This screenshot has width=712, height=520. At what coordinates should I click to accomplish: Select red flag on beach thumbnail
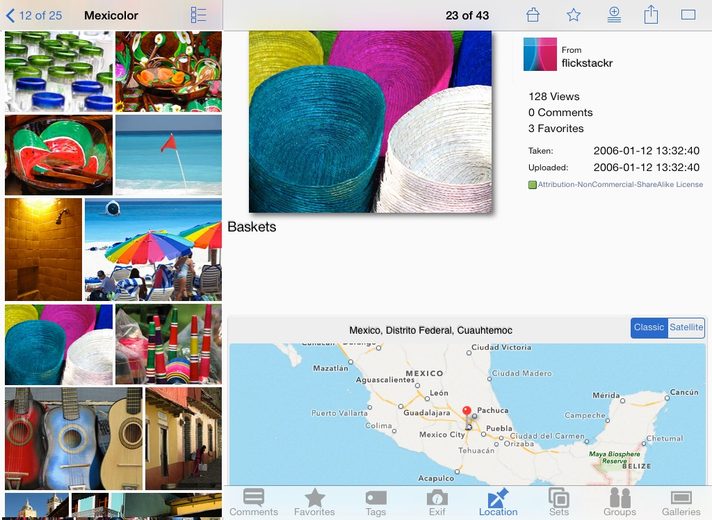(x=168, y=155)
